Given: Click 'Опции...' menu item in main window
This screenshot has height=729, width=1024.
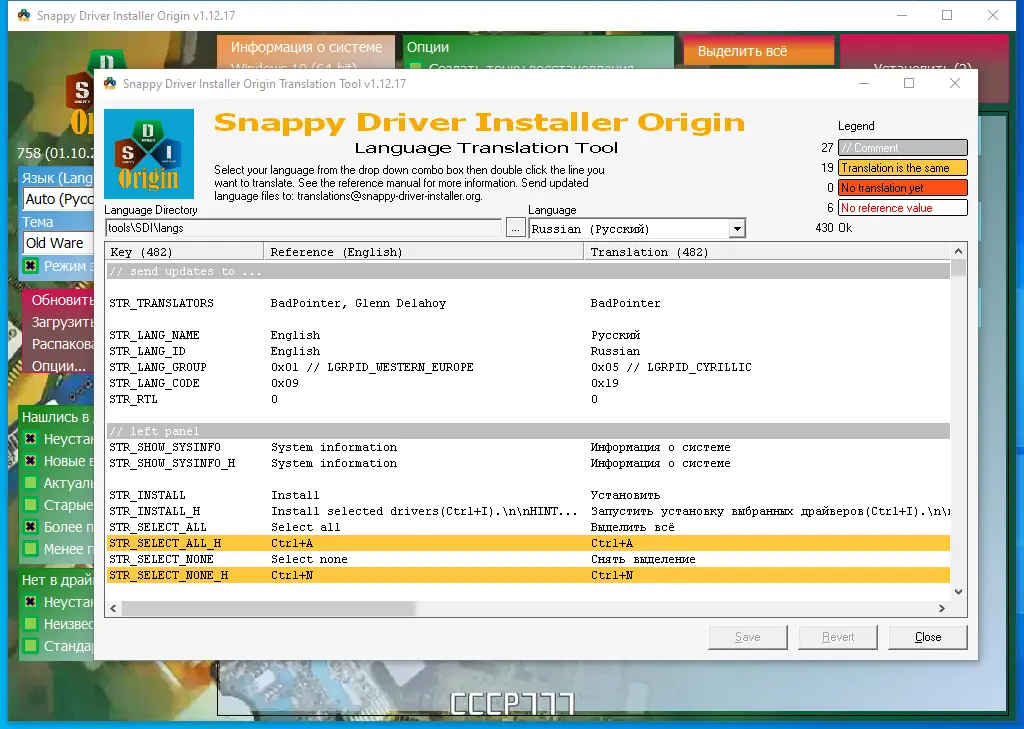Looking at the screenshot, I should pos(59,366).
